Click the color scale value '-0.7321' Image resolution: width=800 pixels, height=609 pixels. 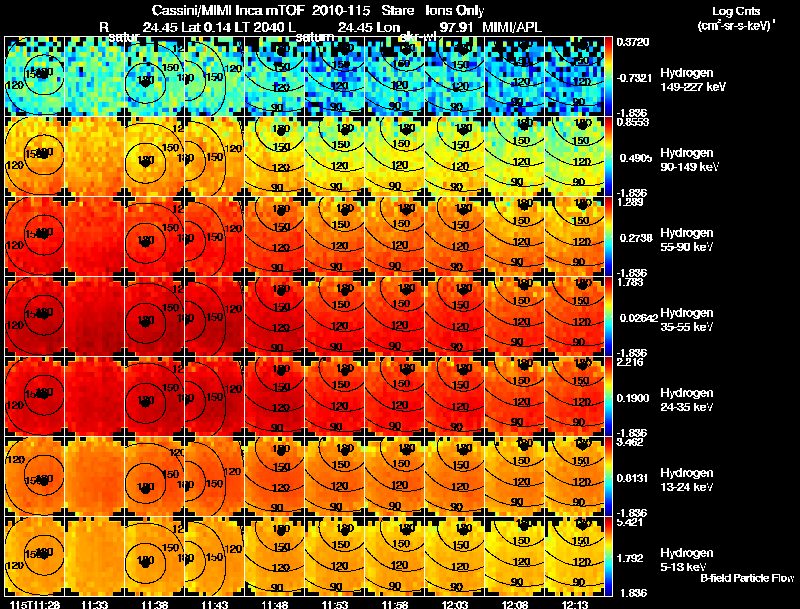coord(634,78)
